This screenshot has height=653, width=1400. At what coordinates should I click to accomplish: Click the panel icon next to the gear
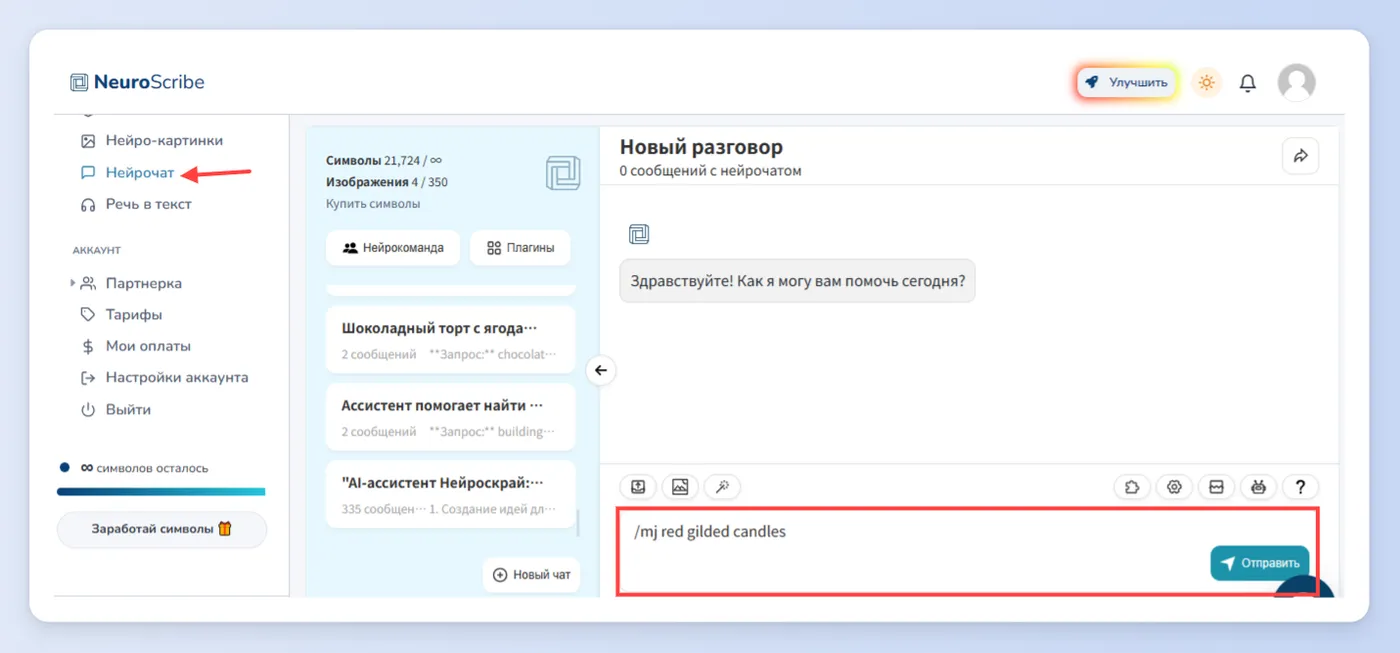click(1217, 487)
